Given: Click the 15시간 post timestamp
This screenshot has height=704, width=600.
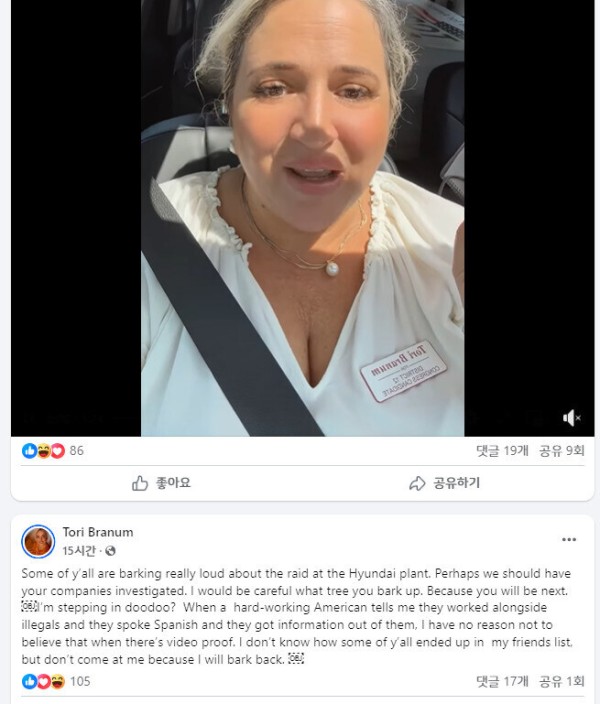Looking at the screenshot, I should (79, 550).
